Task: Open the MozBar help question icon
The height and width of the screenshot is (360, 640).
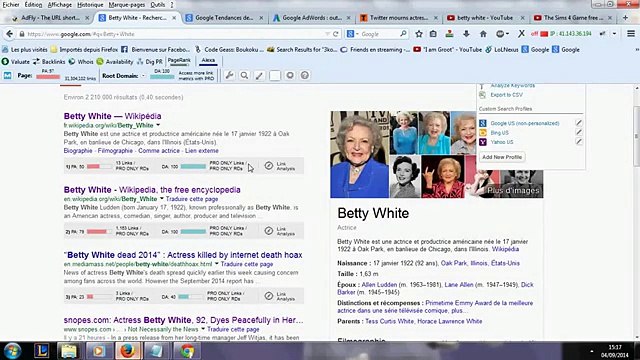Action: click(304, 76)
